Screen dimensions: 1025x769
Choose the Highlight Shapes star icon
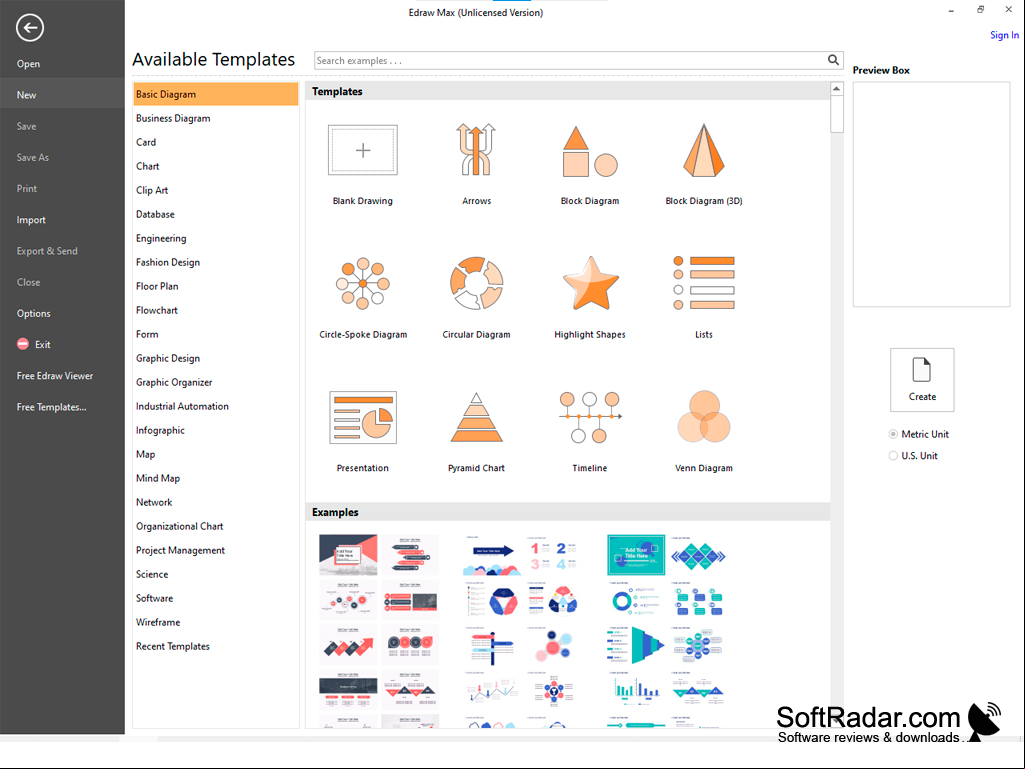591,283
